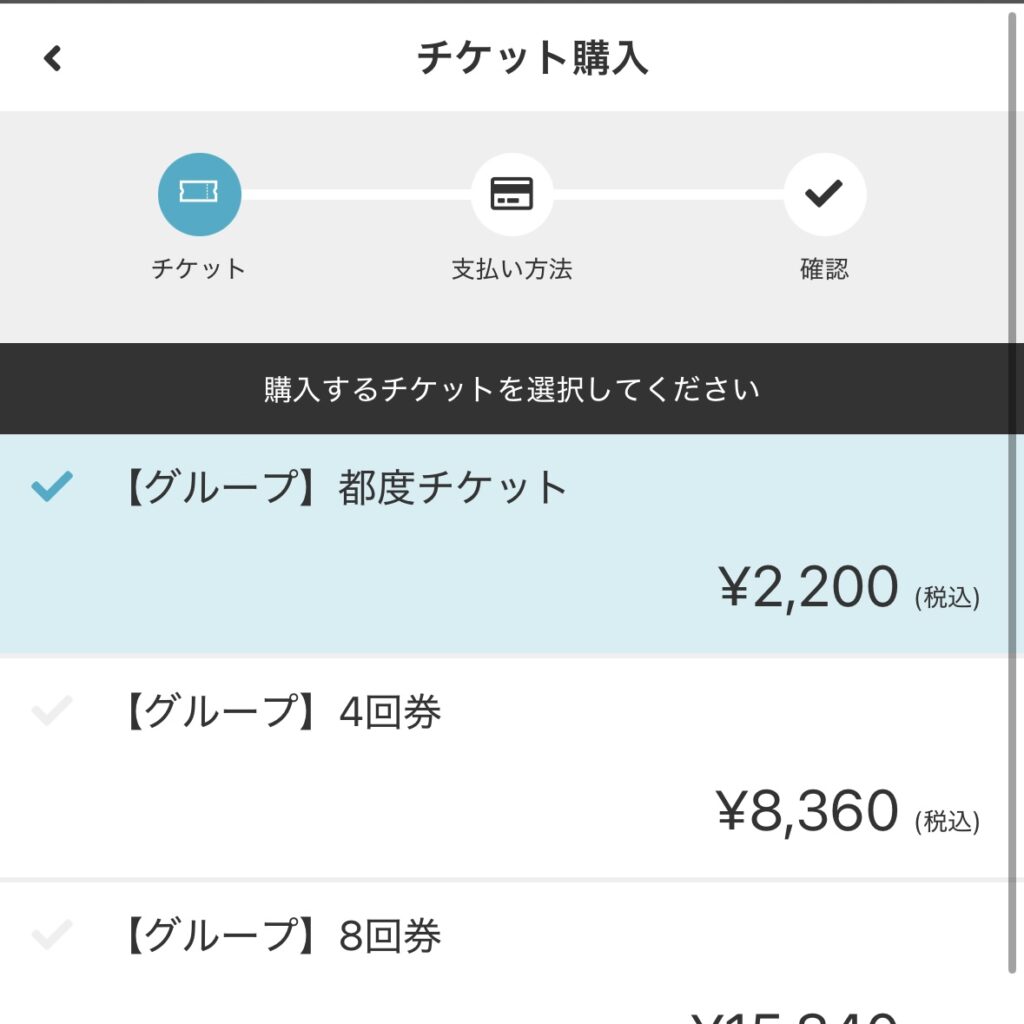The image size is (1024, 1024).
Task: Click the credit card payment step icon
Action: [512, 194]
